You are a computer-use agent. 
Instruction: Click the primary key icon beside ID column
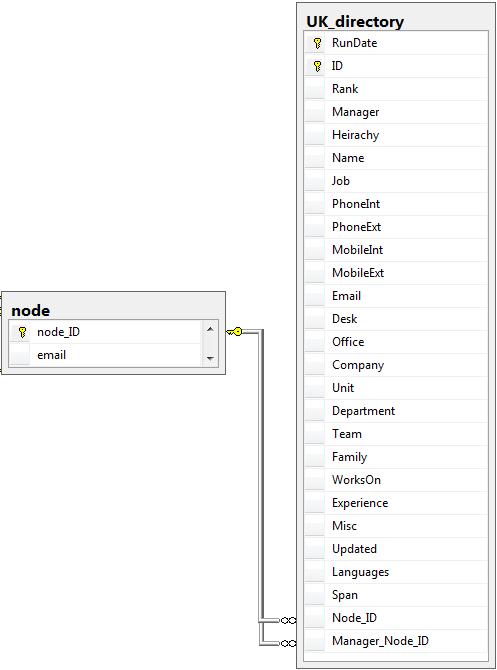(317, 66)
